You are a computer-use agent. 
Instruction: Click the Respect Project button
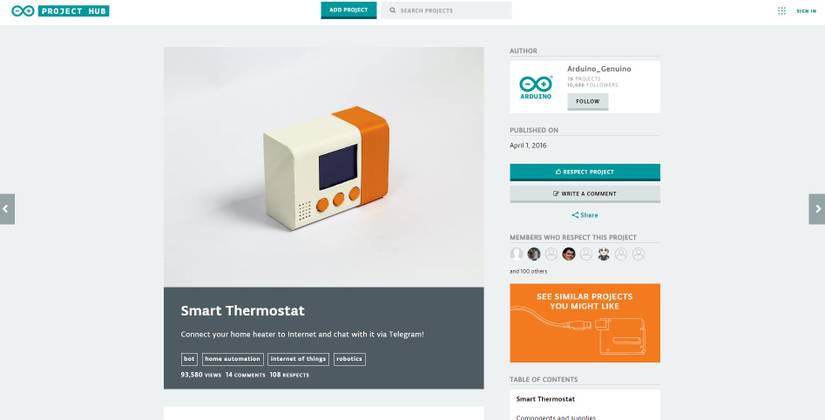pyautogui.click(x=585, y=172)
